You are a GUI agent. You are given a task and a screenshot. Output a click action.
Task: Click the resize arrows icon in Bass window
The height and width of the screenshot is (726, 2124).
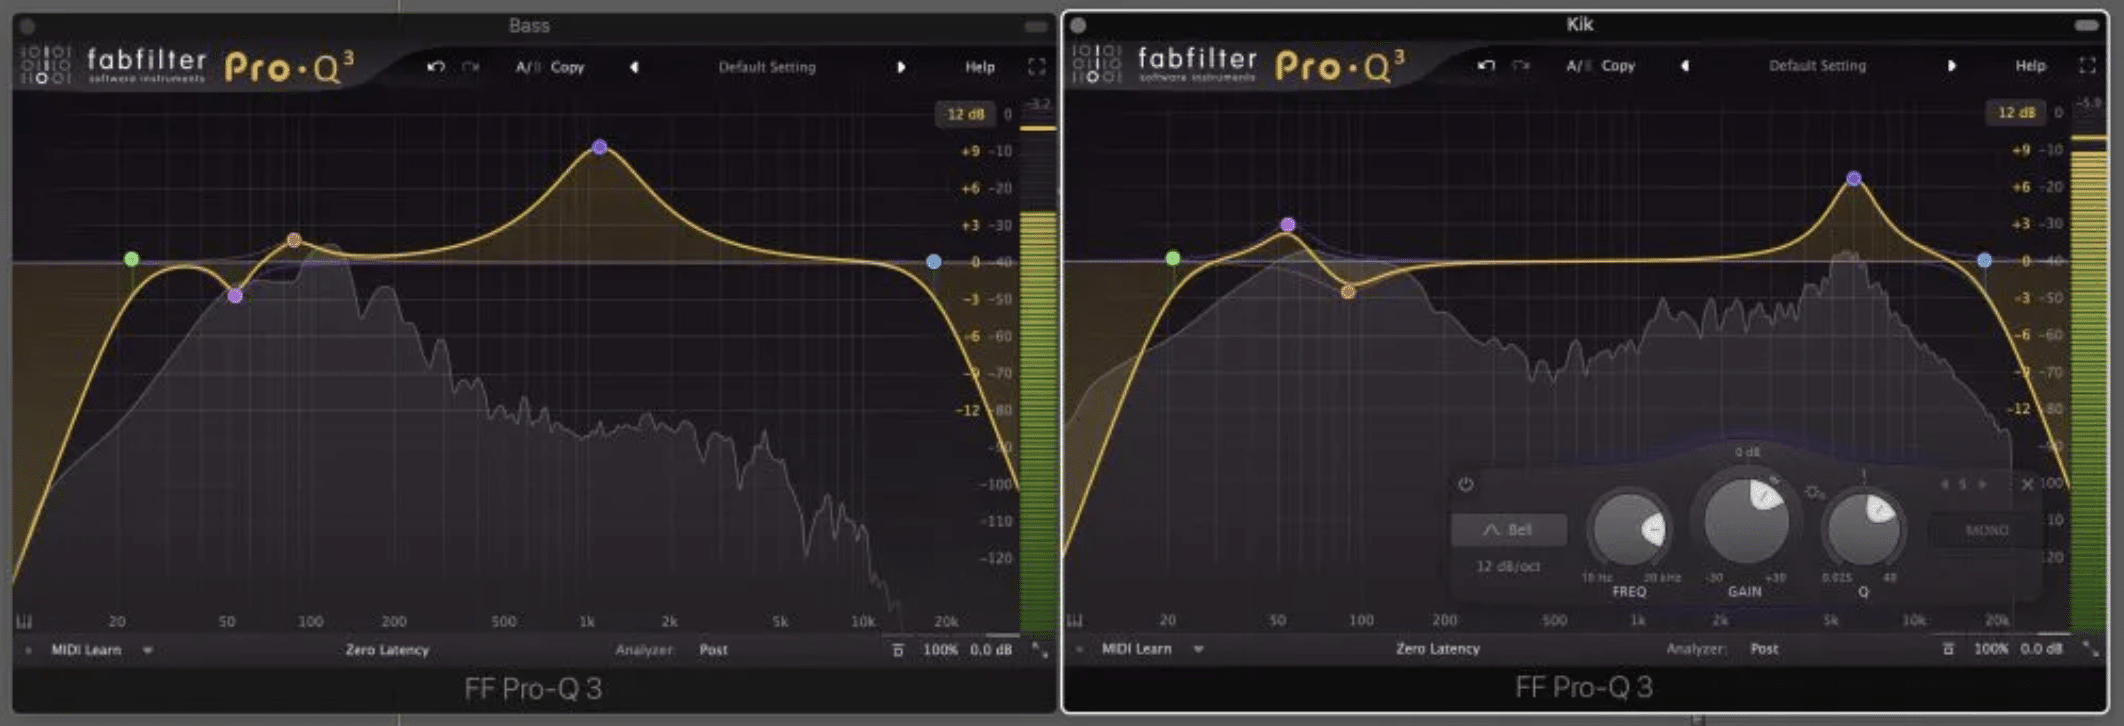tap(1040, 650)
